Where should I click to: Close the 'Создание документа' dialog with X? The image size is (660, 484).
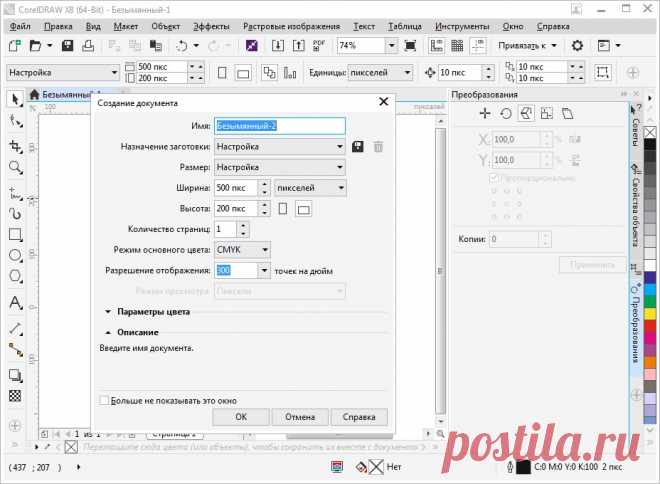pyautogui.click(x=383, y=101)
